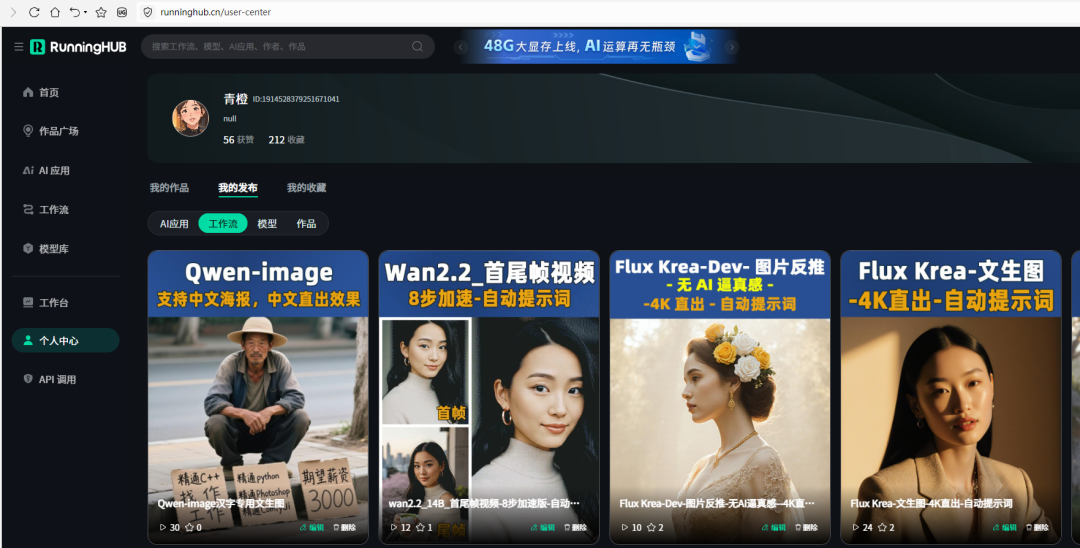The height and width of the screenshot is (548, 1080).
Task: Click 删除 on the Qwen-image card
Action: (345, 527)
